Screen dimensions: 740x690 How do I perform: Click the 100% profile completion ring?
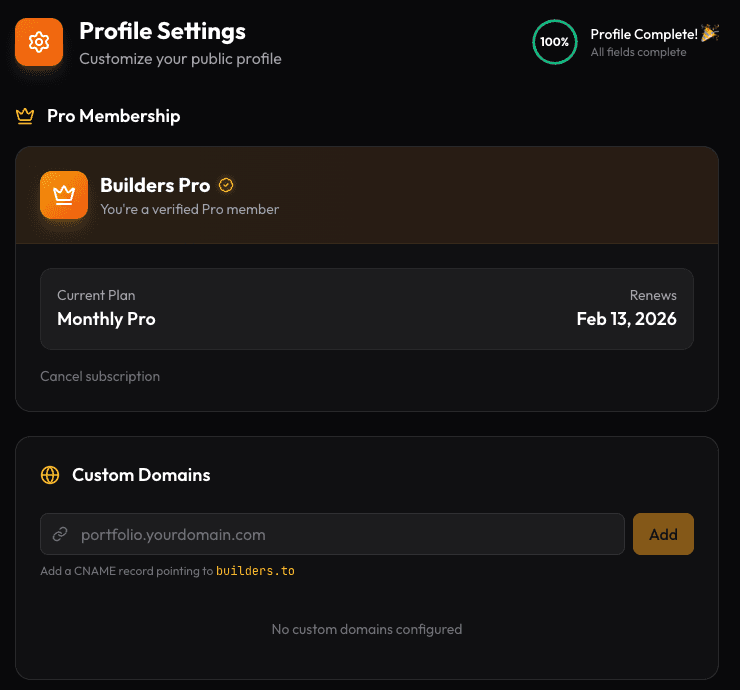[554, 42]
